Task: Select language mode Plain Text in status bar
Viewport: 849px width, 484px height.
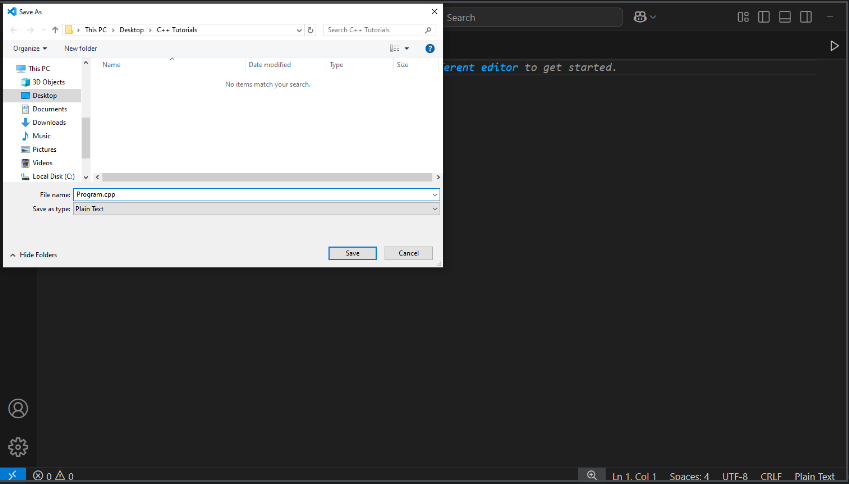Action: click(814, 476)
